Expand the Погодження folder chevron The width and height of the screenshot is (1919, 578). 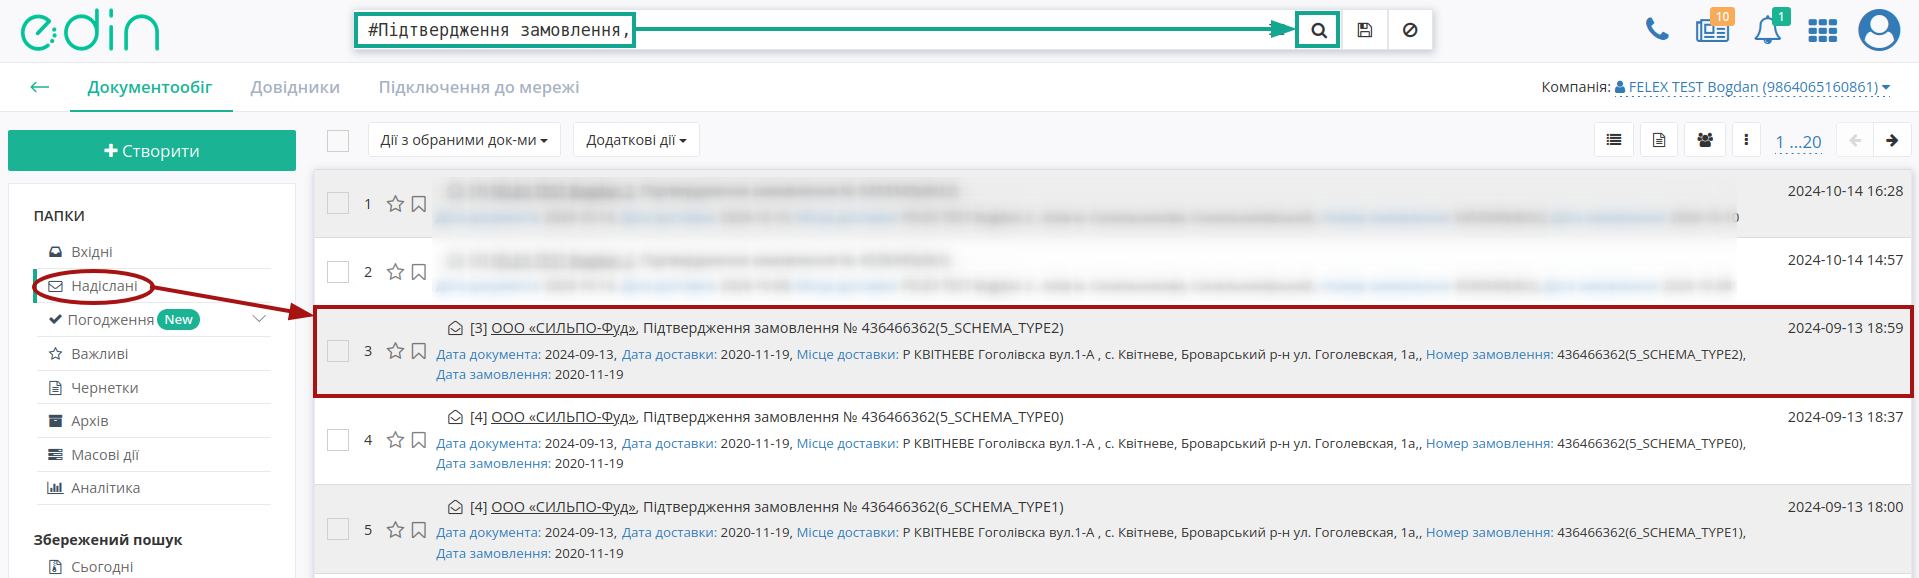(x=259, y=319)
